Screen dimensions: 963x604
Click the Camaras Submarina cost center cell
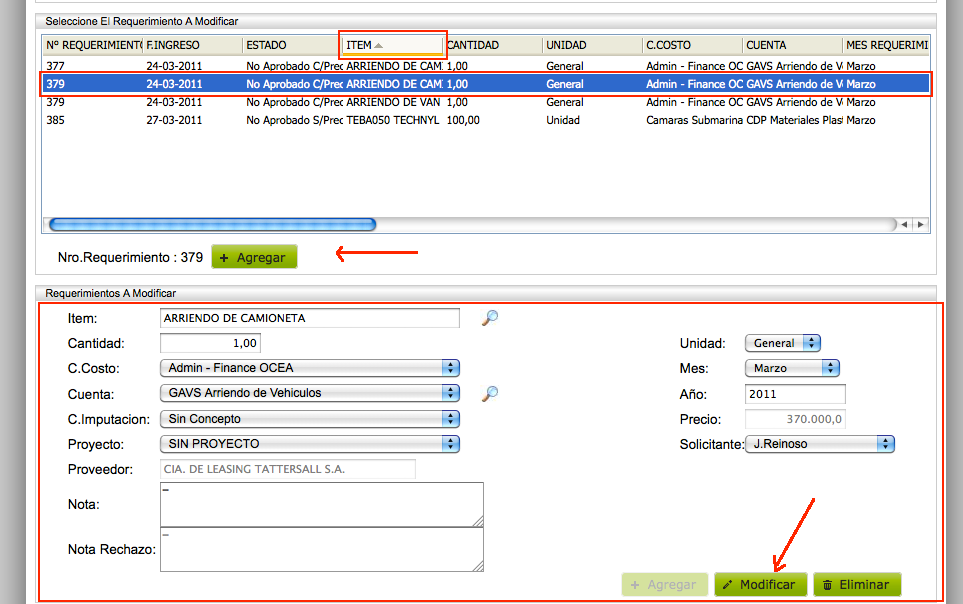pos(694,120)
